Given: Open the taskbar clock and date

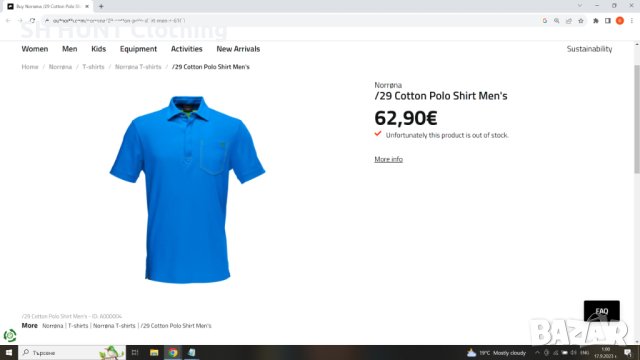Looking at the screenshot, I should click(605, 353).
